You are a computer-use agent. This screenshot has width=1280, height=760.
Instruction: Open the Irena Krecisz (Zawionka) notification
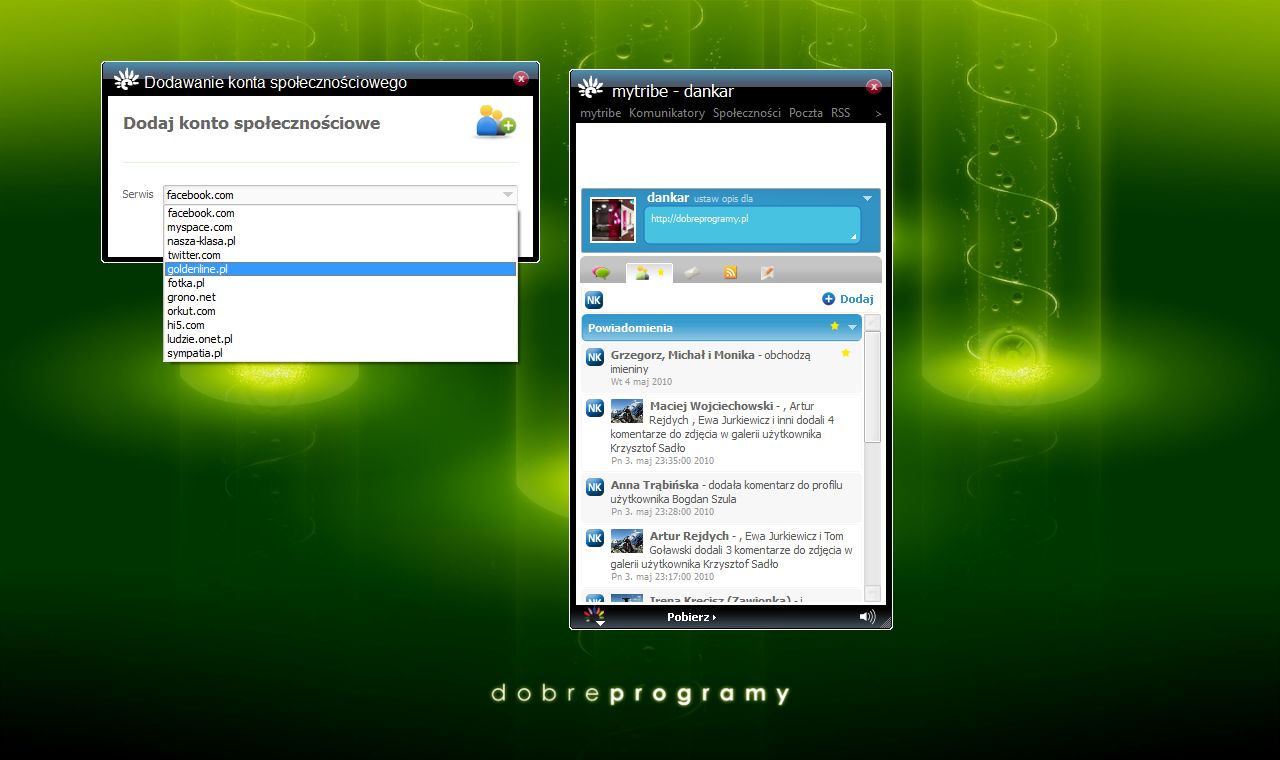coord(721,598)
